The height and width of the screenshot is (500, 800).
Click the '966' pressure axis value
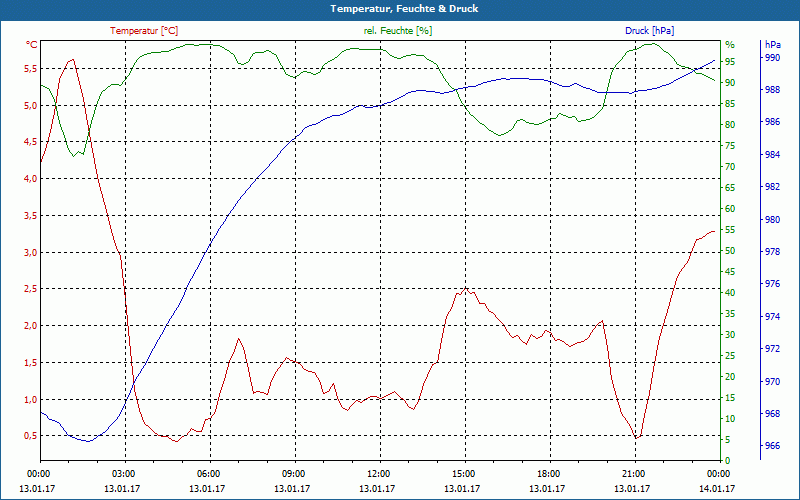tap(772, 446)
